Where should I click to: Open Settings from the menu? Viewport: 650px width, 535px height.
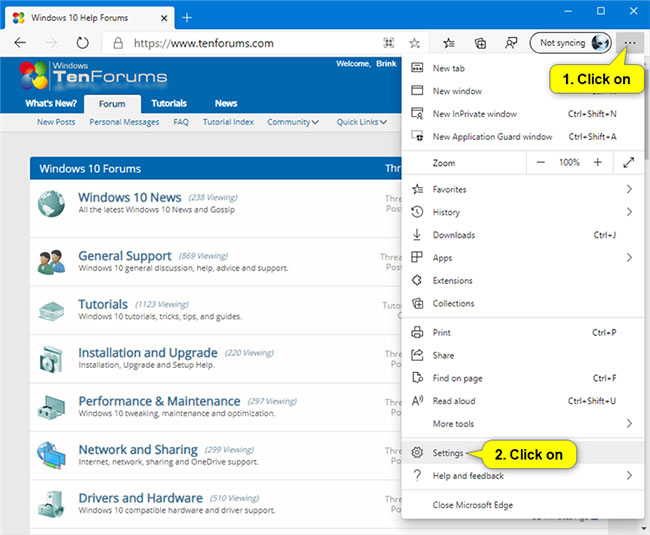(x=522, y=453)
